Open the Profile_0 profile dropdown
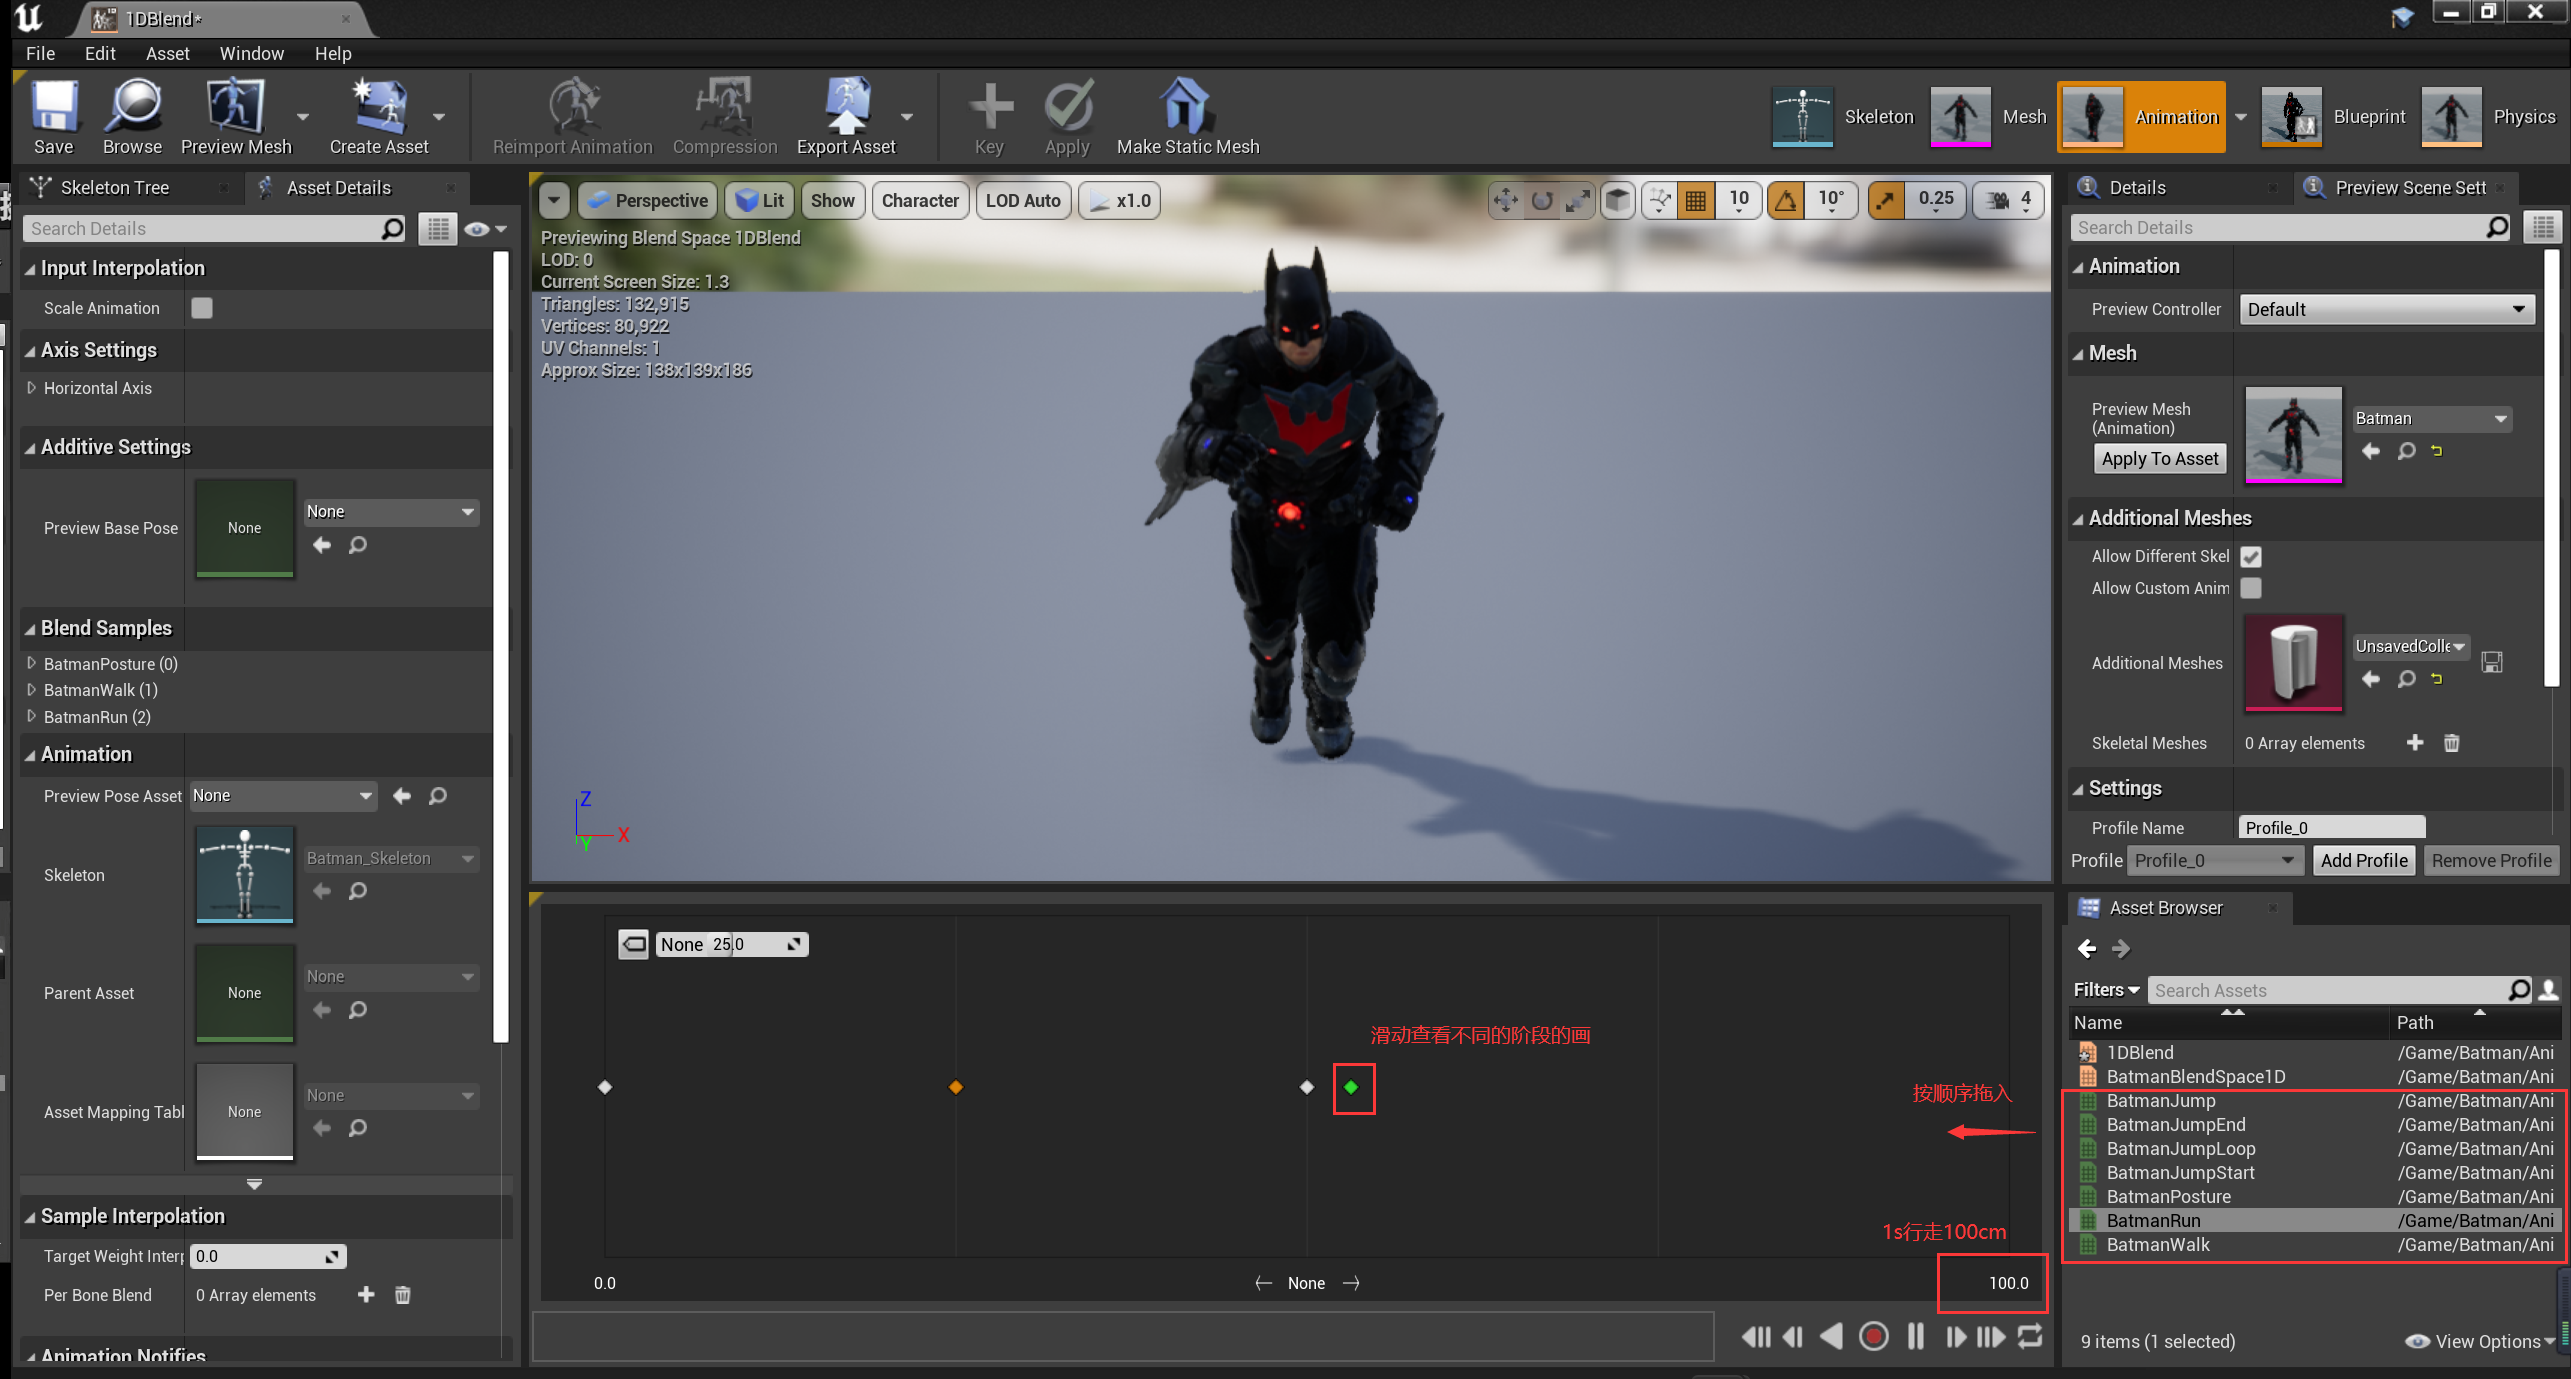Screen dimensions: 2571x1379 click(x=2215, y=860)
